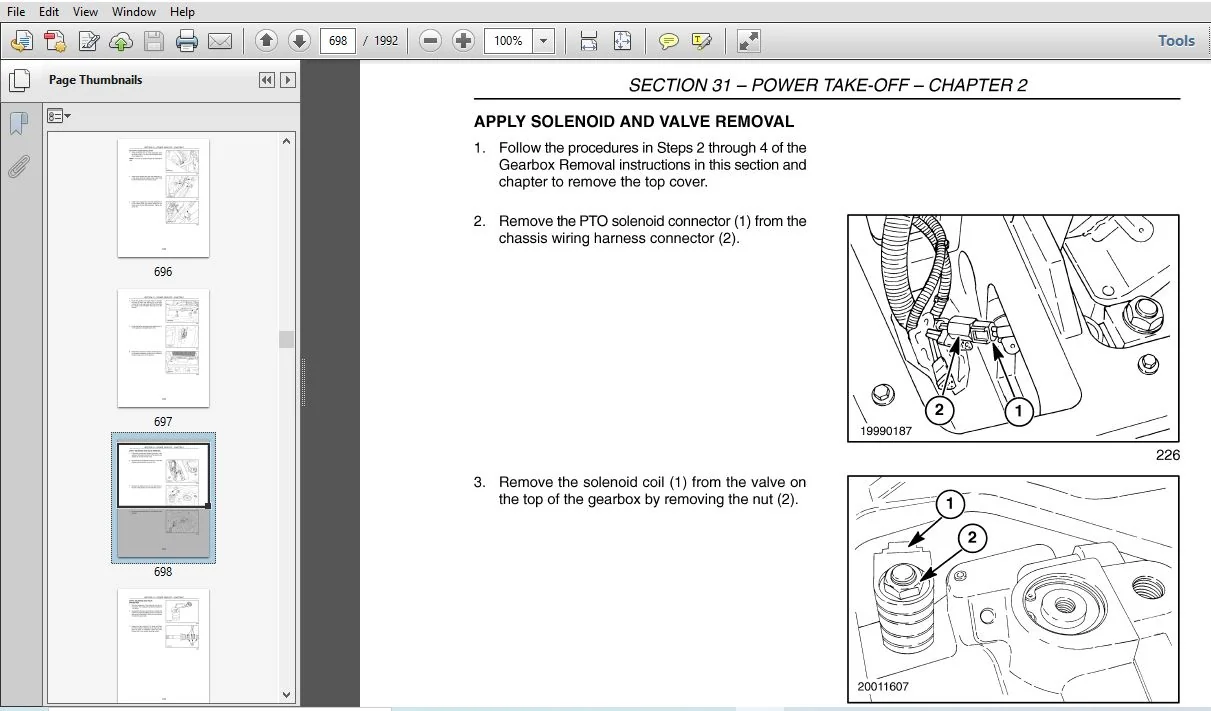Click the upload to cloud icon
The width and height of the screenshot is (1211, 711).
coord(121,41)
